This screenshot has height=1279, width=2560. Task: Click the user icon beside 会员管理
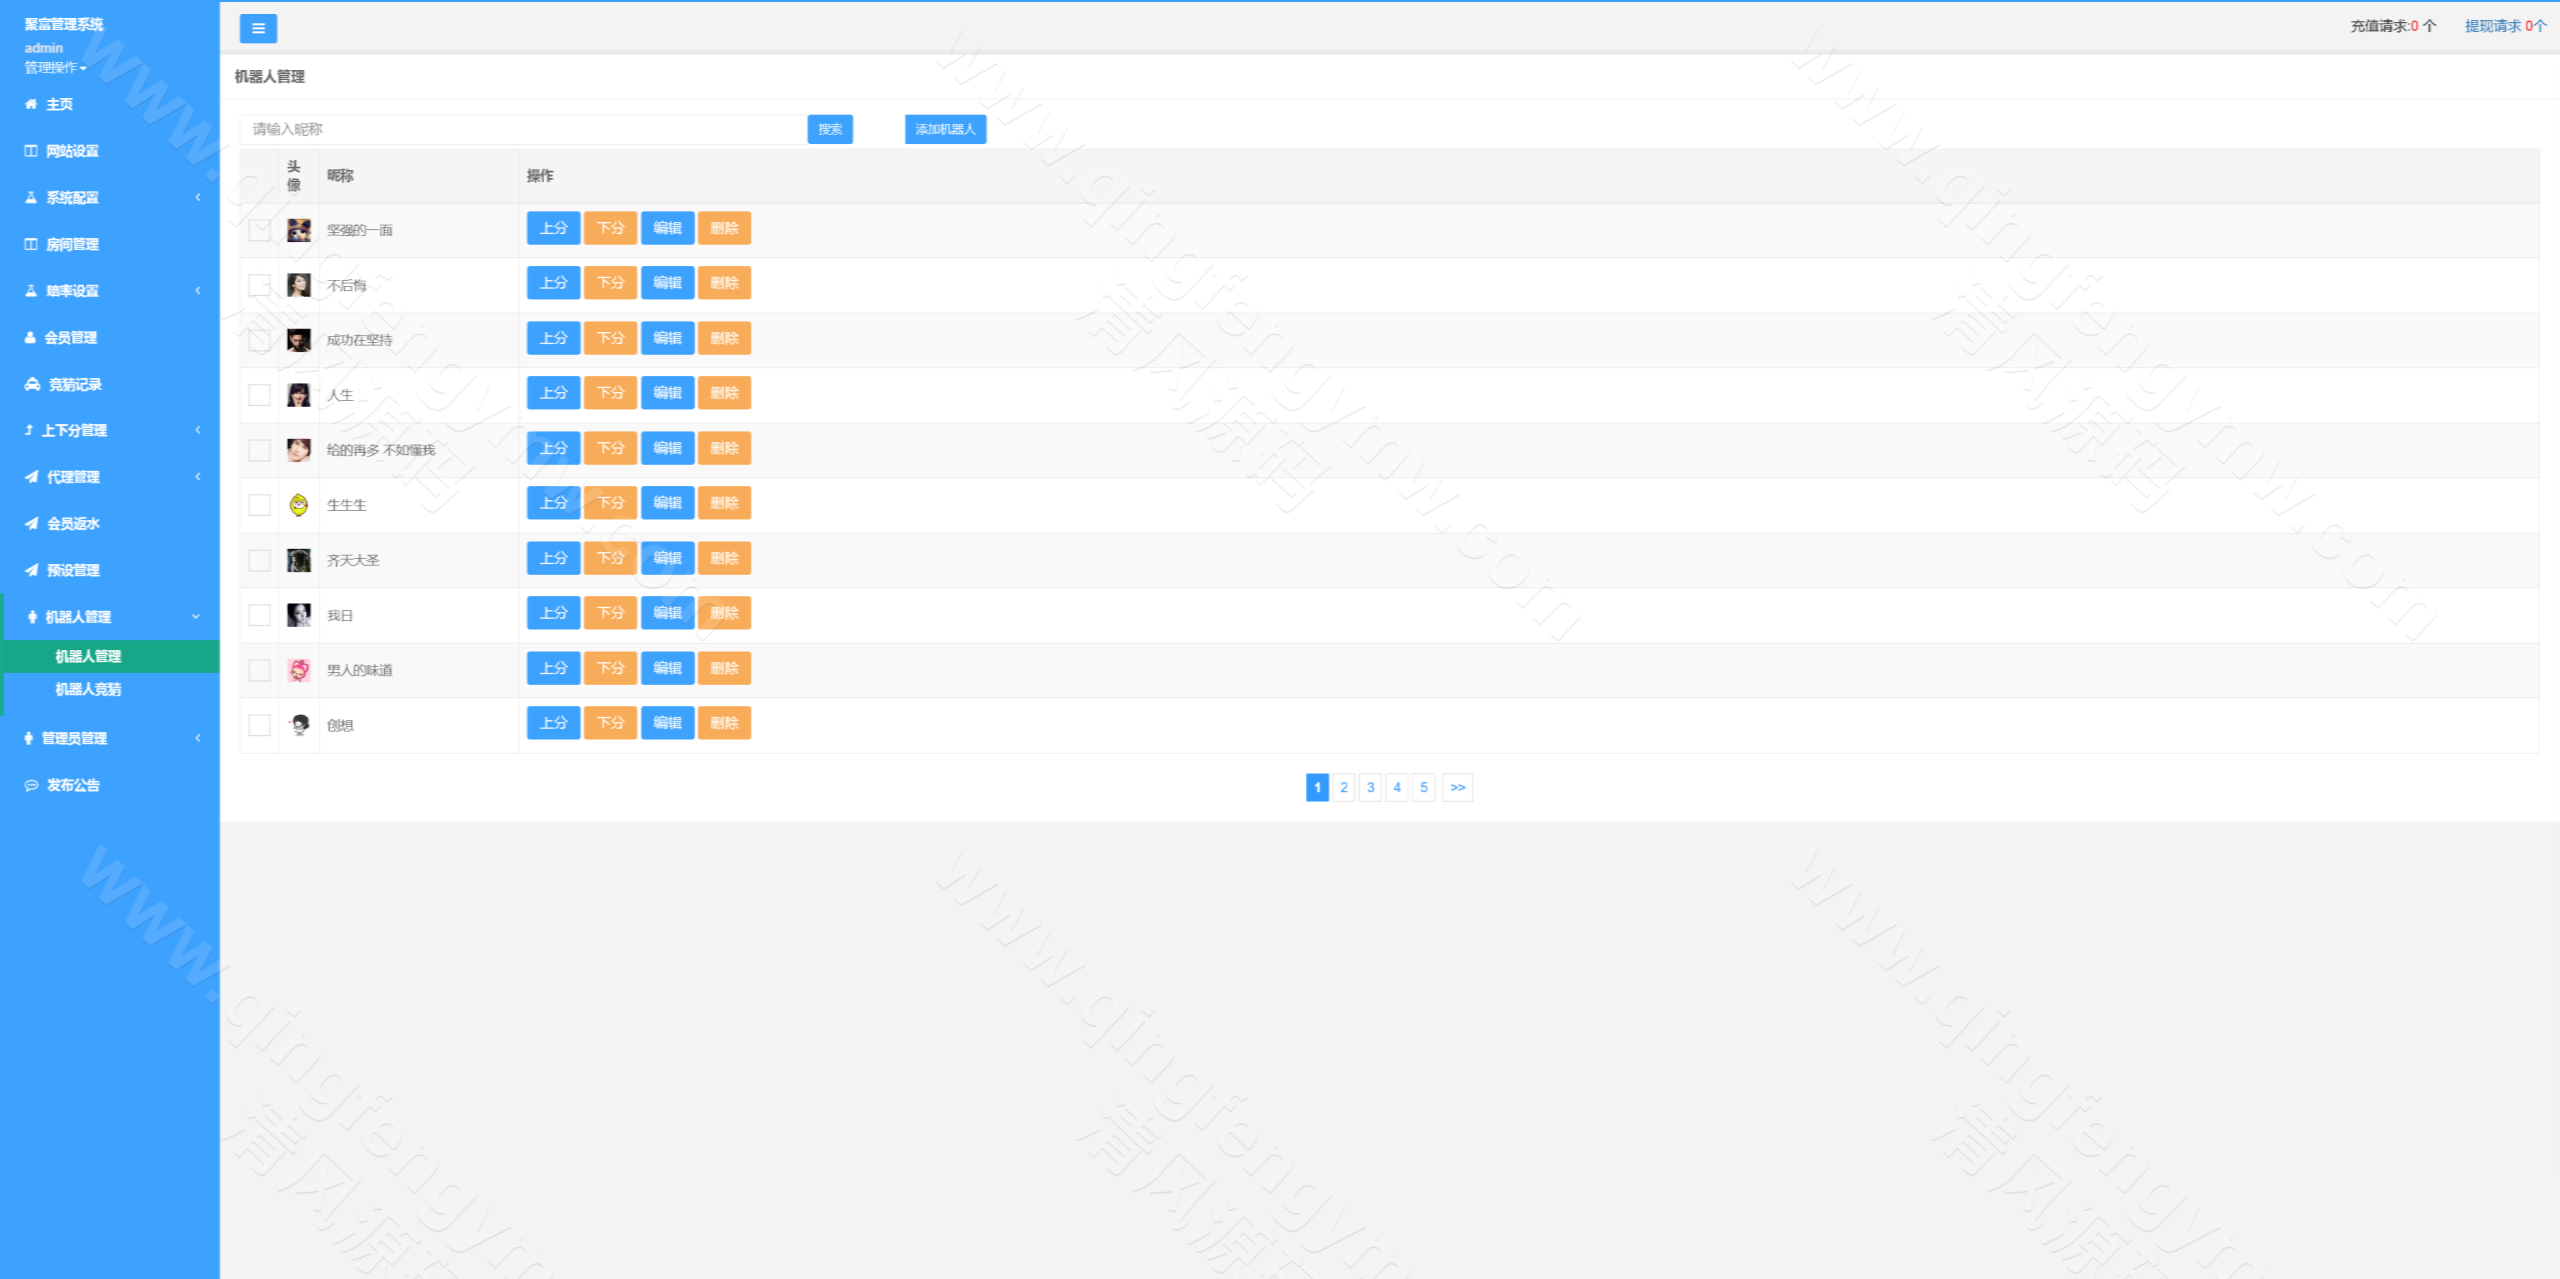[x=30, y=338]
